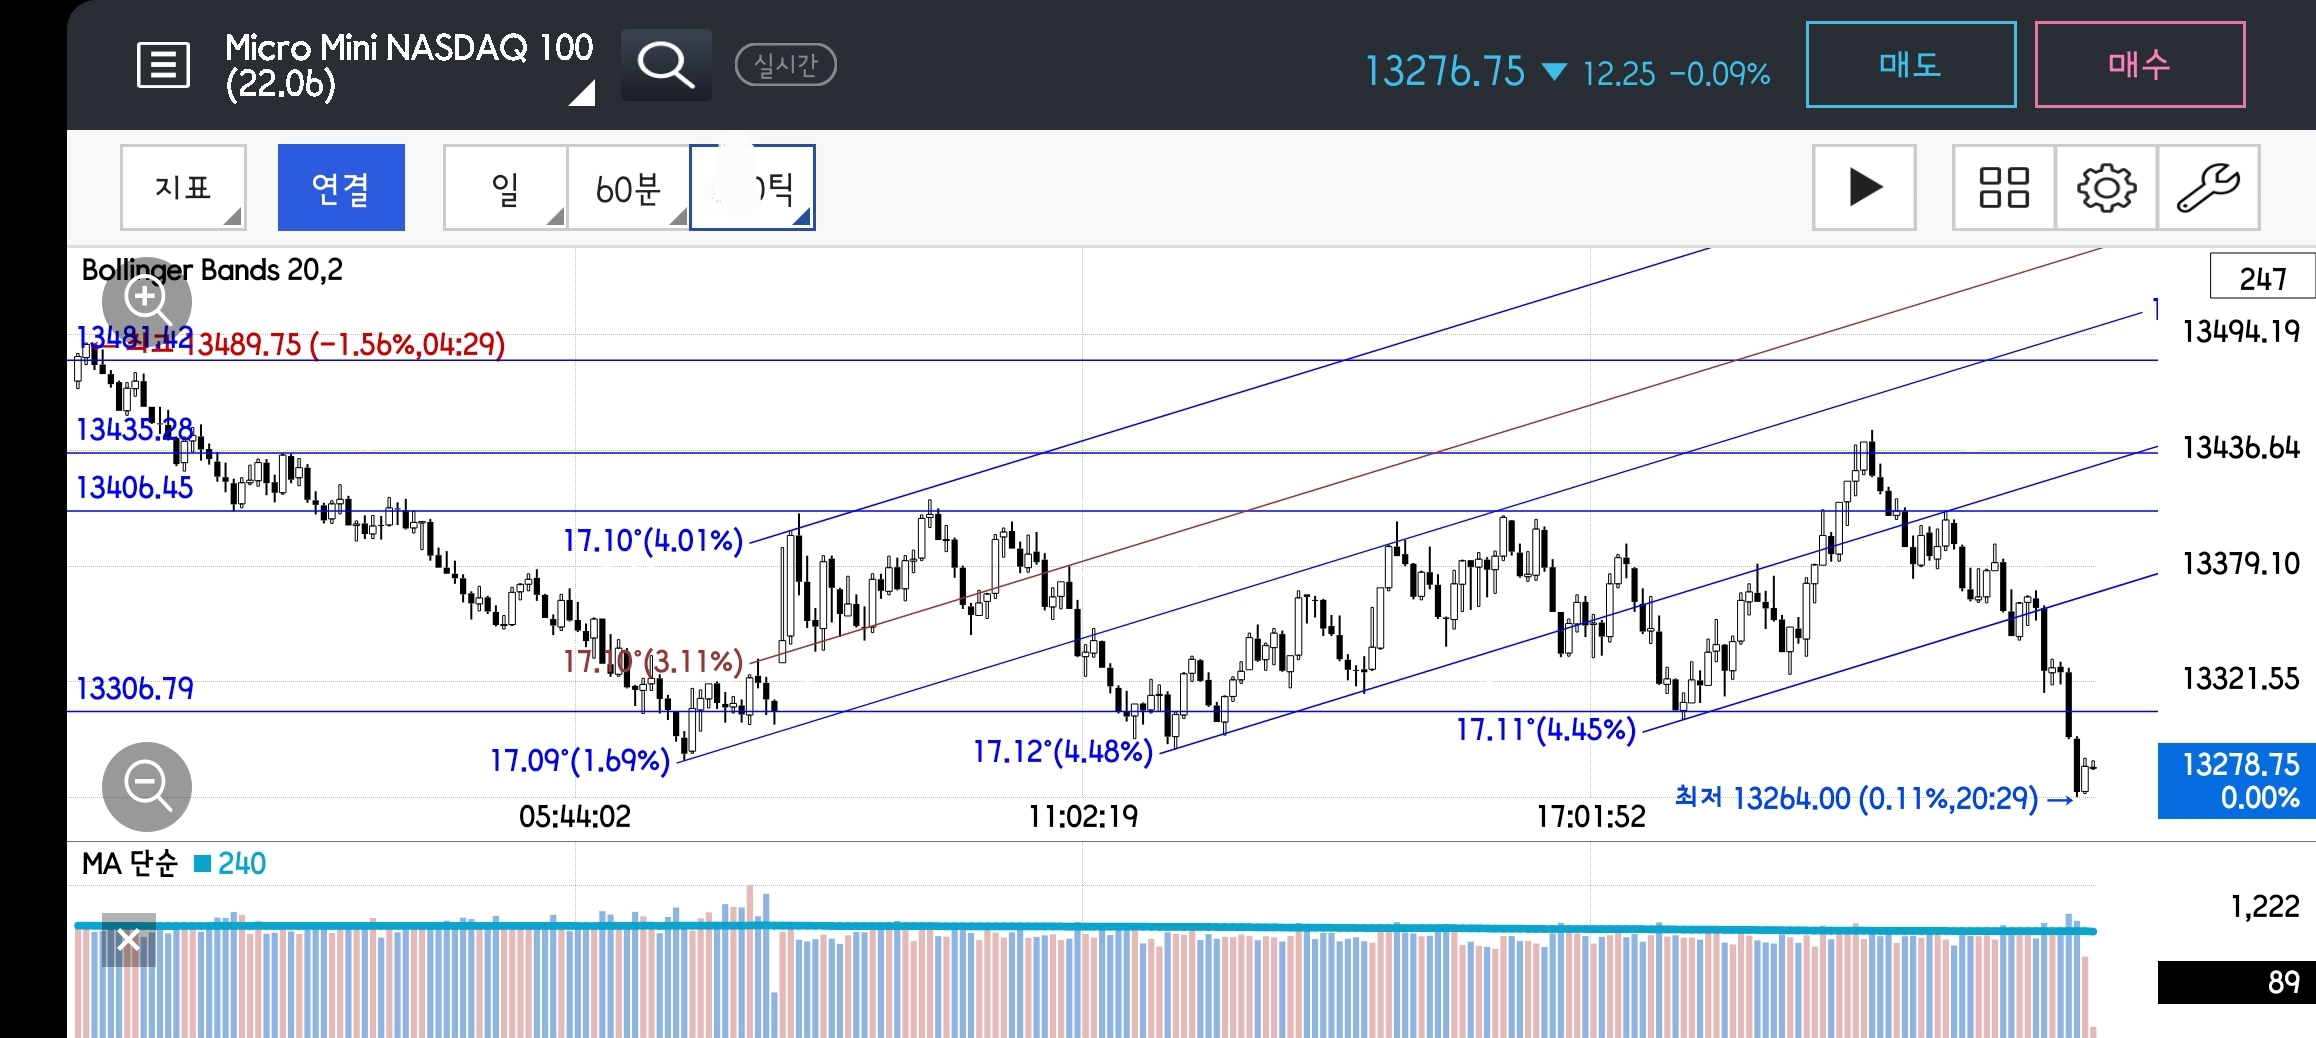This screenshot has width=2316, height=1038.
Task: Click the 13406.45 horizontal line label
Action: (135, 488)
